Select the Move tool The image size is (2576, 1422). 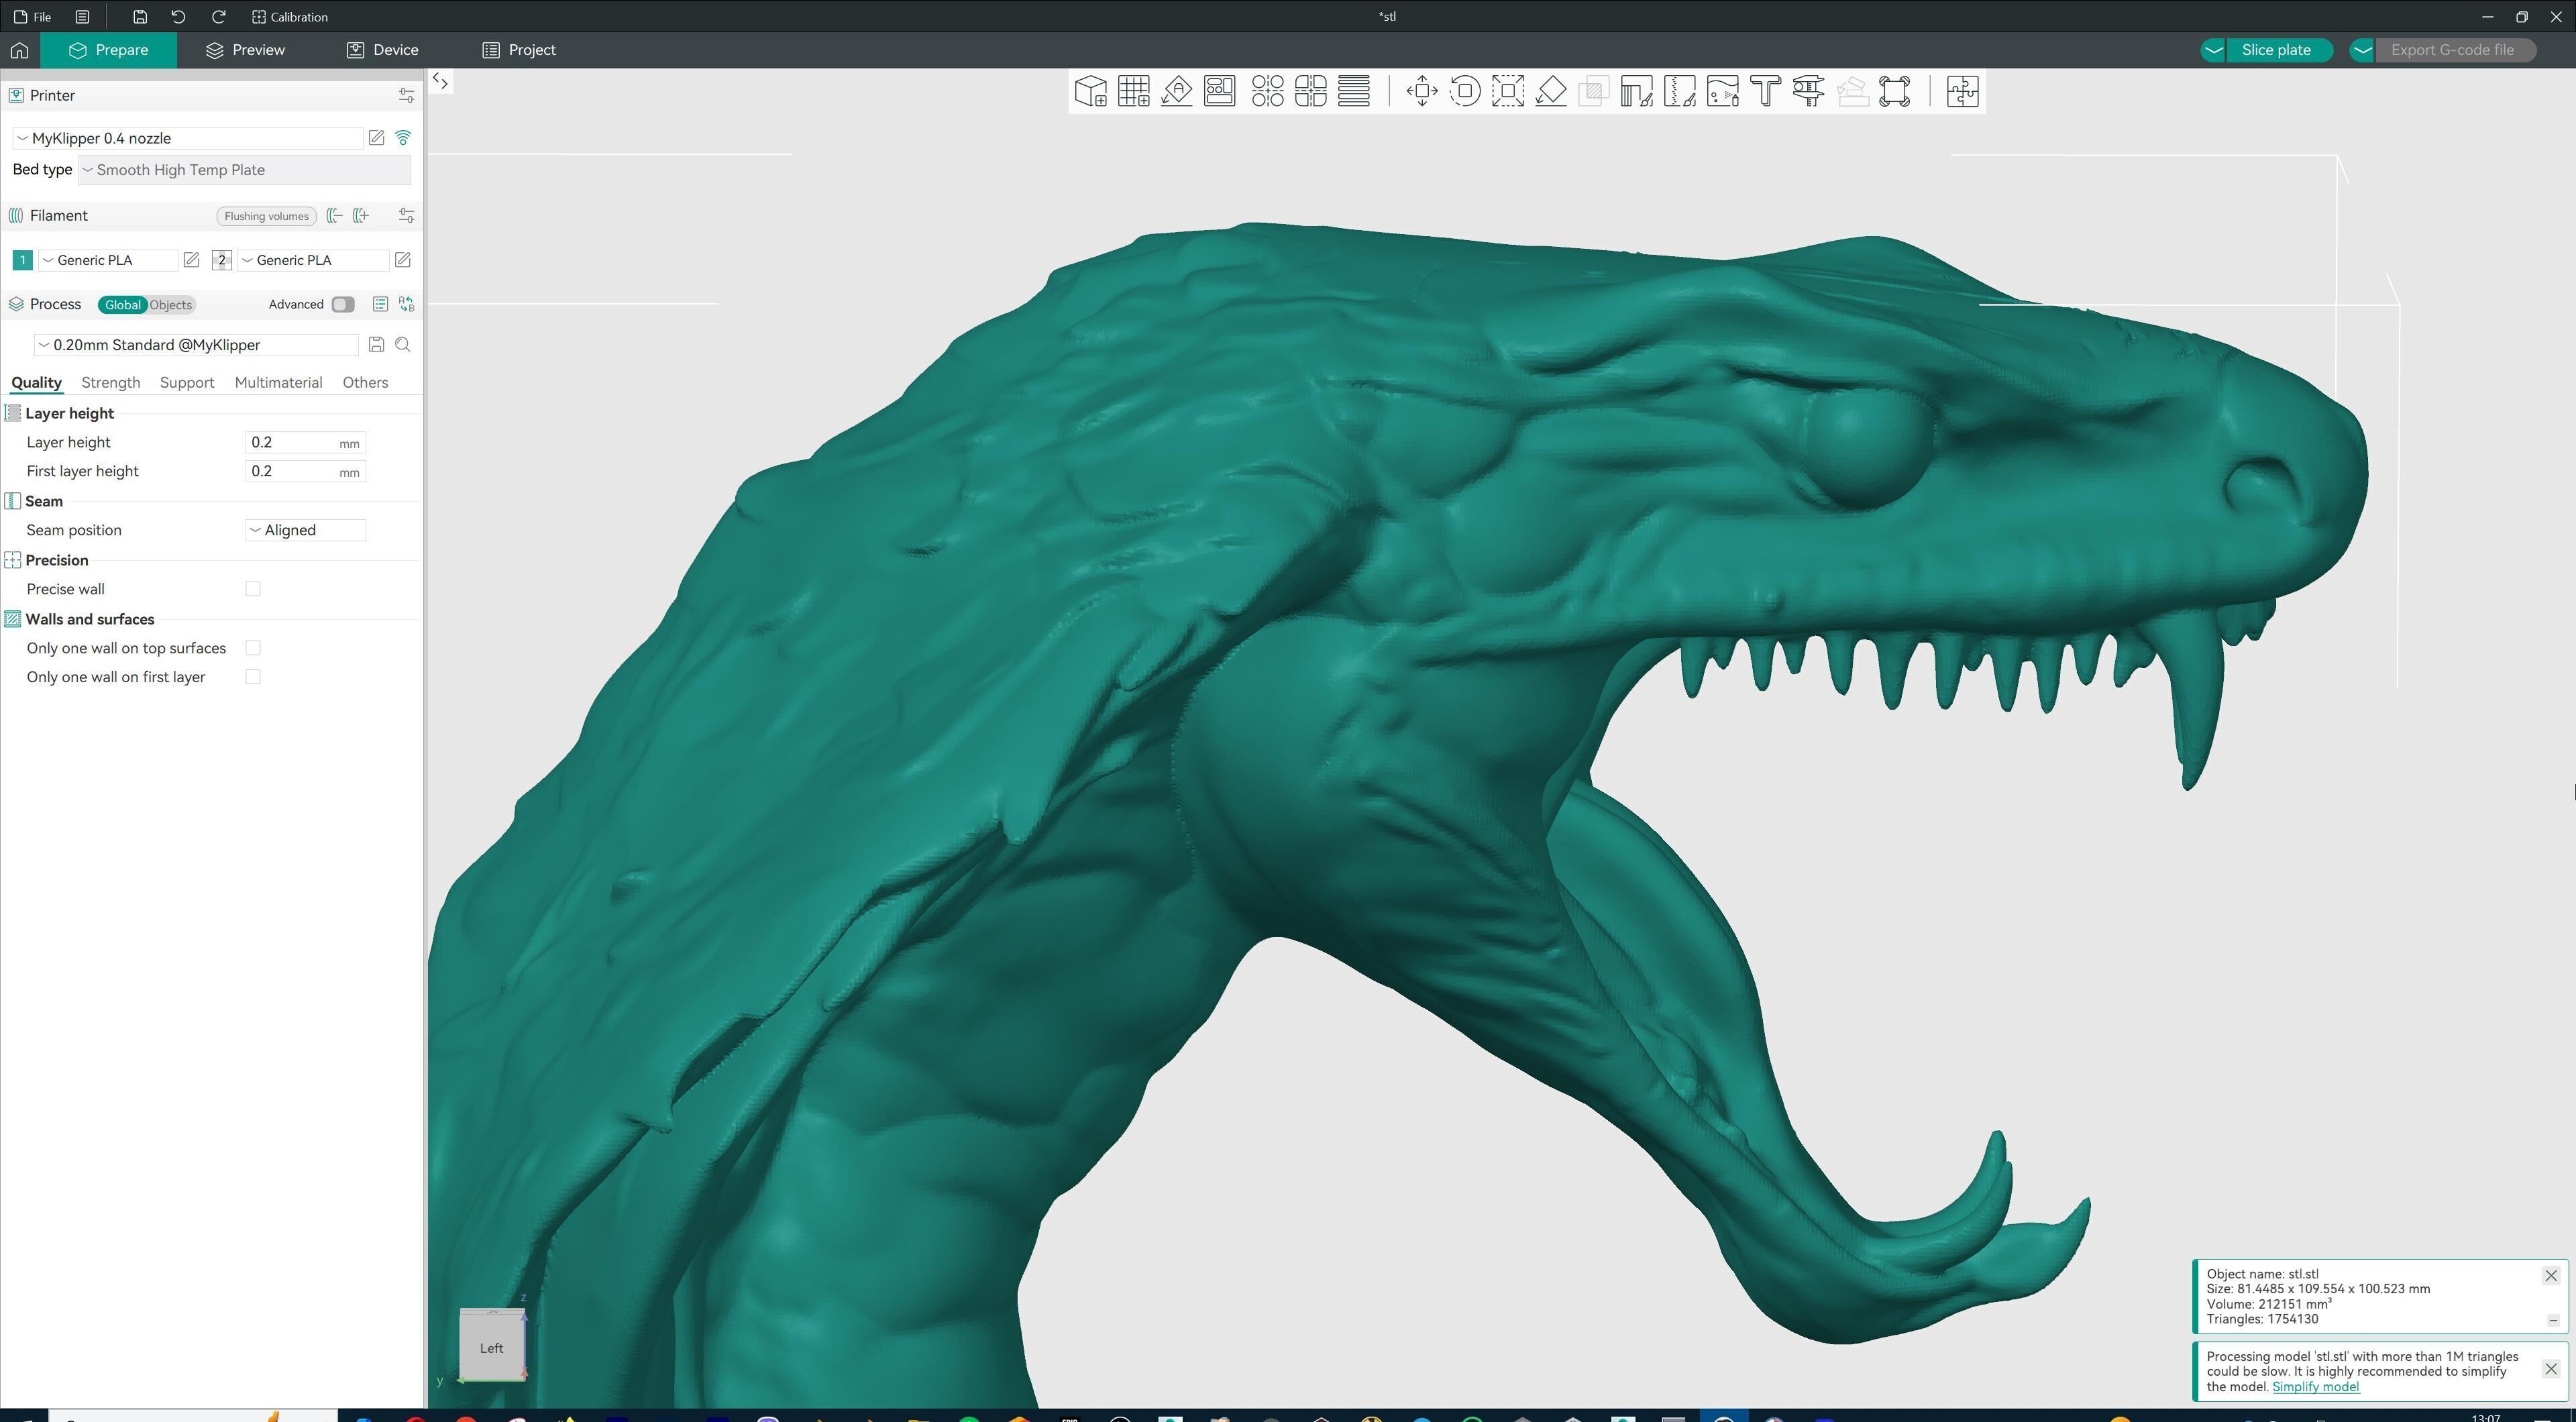click(x=1422, y=91)
